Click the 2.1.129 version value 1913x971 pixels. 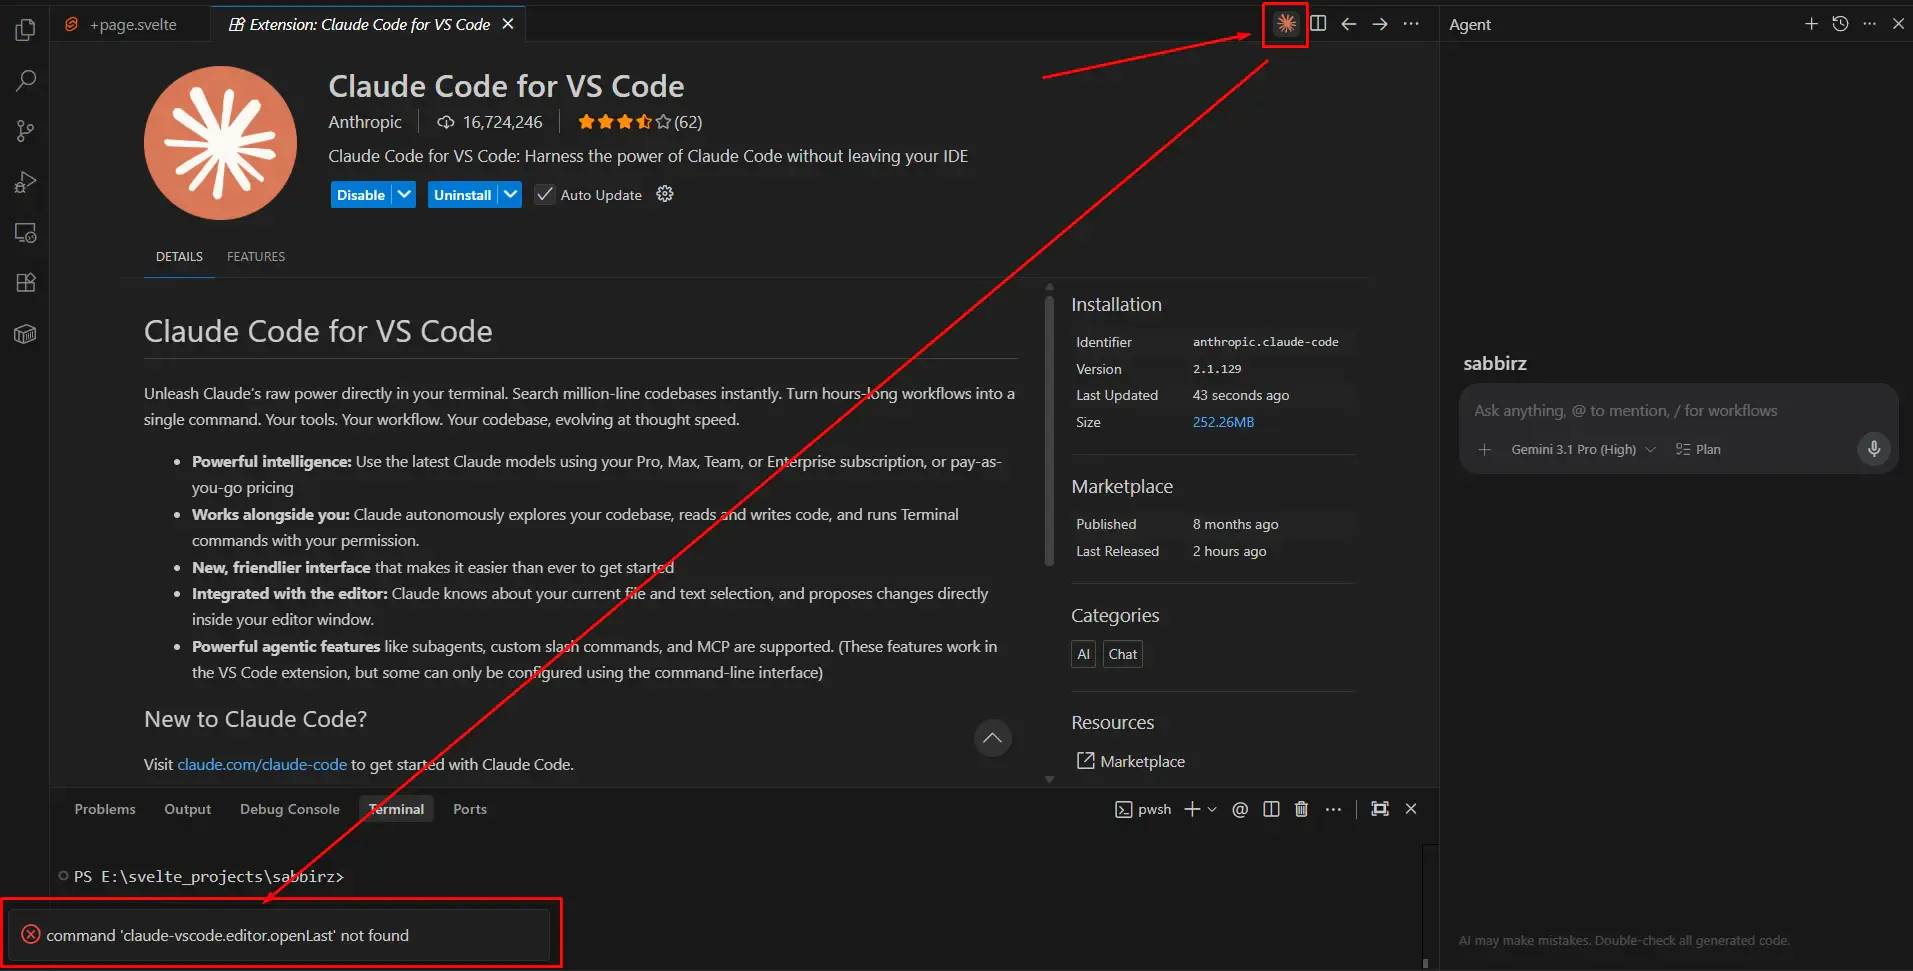tap(1217, 369)
